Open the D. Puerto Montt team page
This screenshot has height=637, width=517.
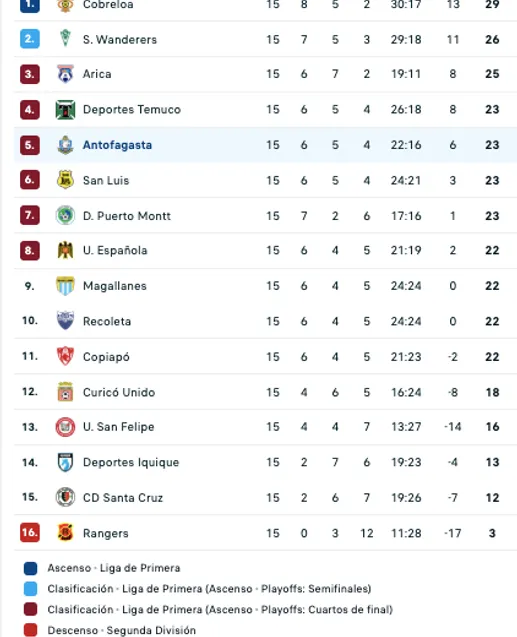click(x=127, y=216)
